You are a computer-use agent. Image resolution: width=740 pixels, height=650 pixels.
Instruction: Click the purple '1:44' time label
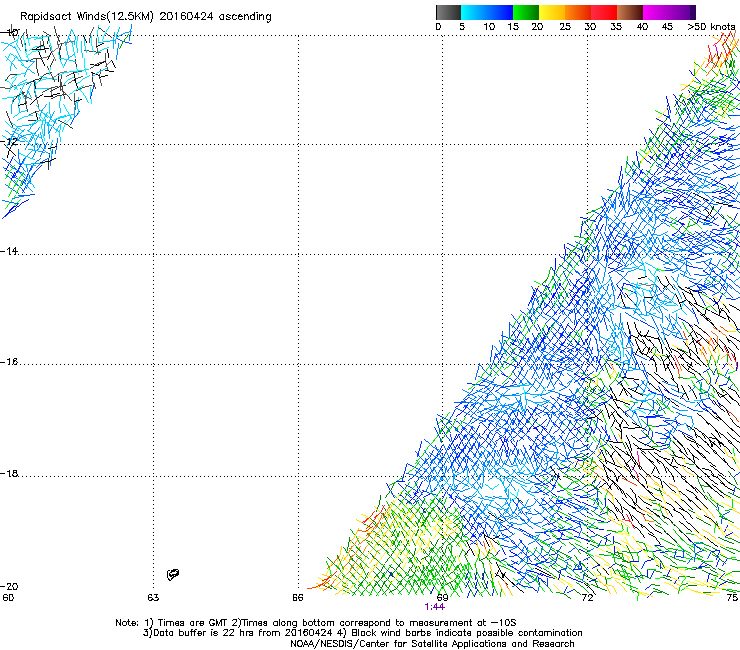(x=435, y=607)
